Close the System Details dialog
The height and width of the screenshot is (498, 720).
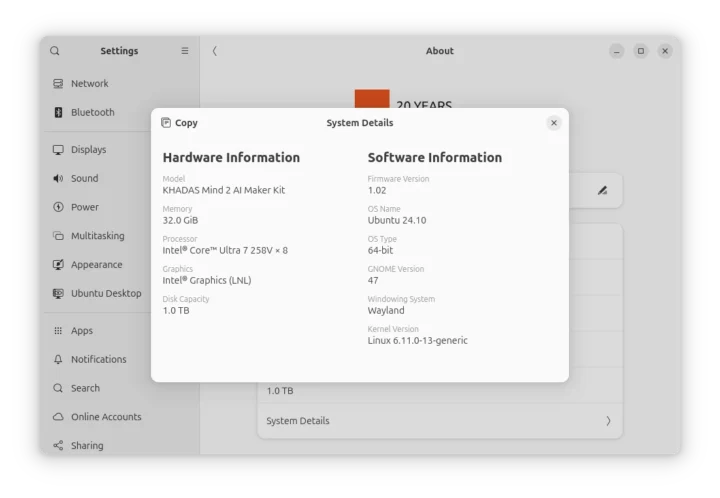[554, 123]
